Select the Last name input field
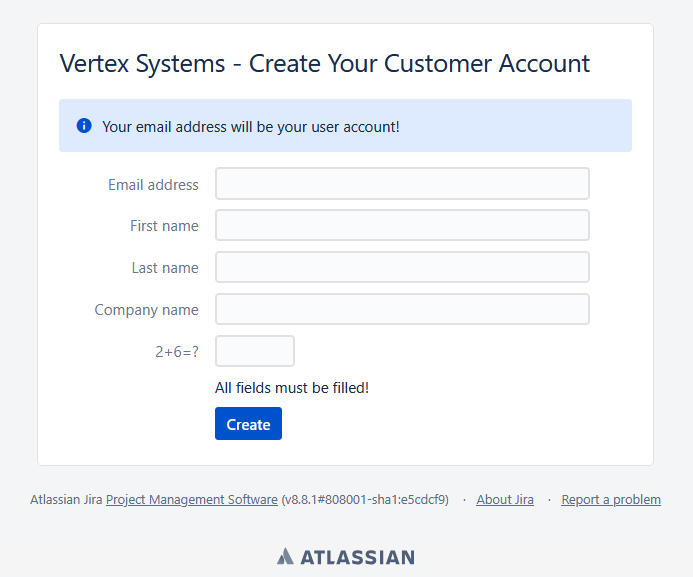The image size is (693, 577). click(x=402, y=268)
